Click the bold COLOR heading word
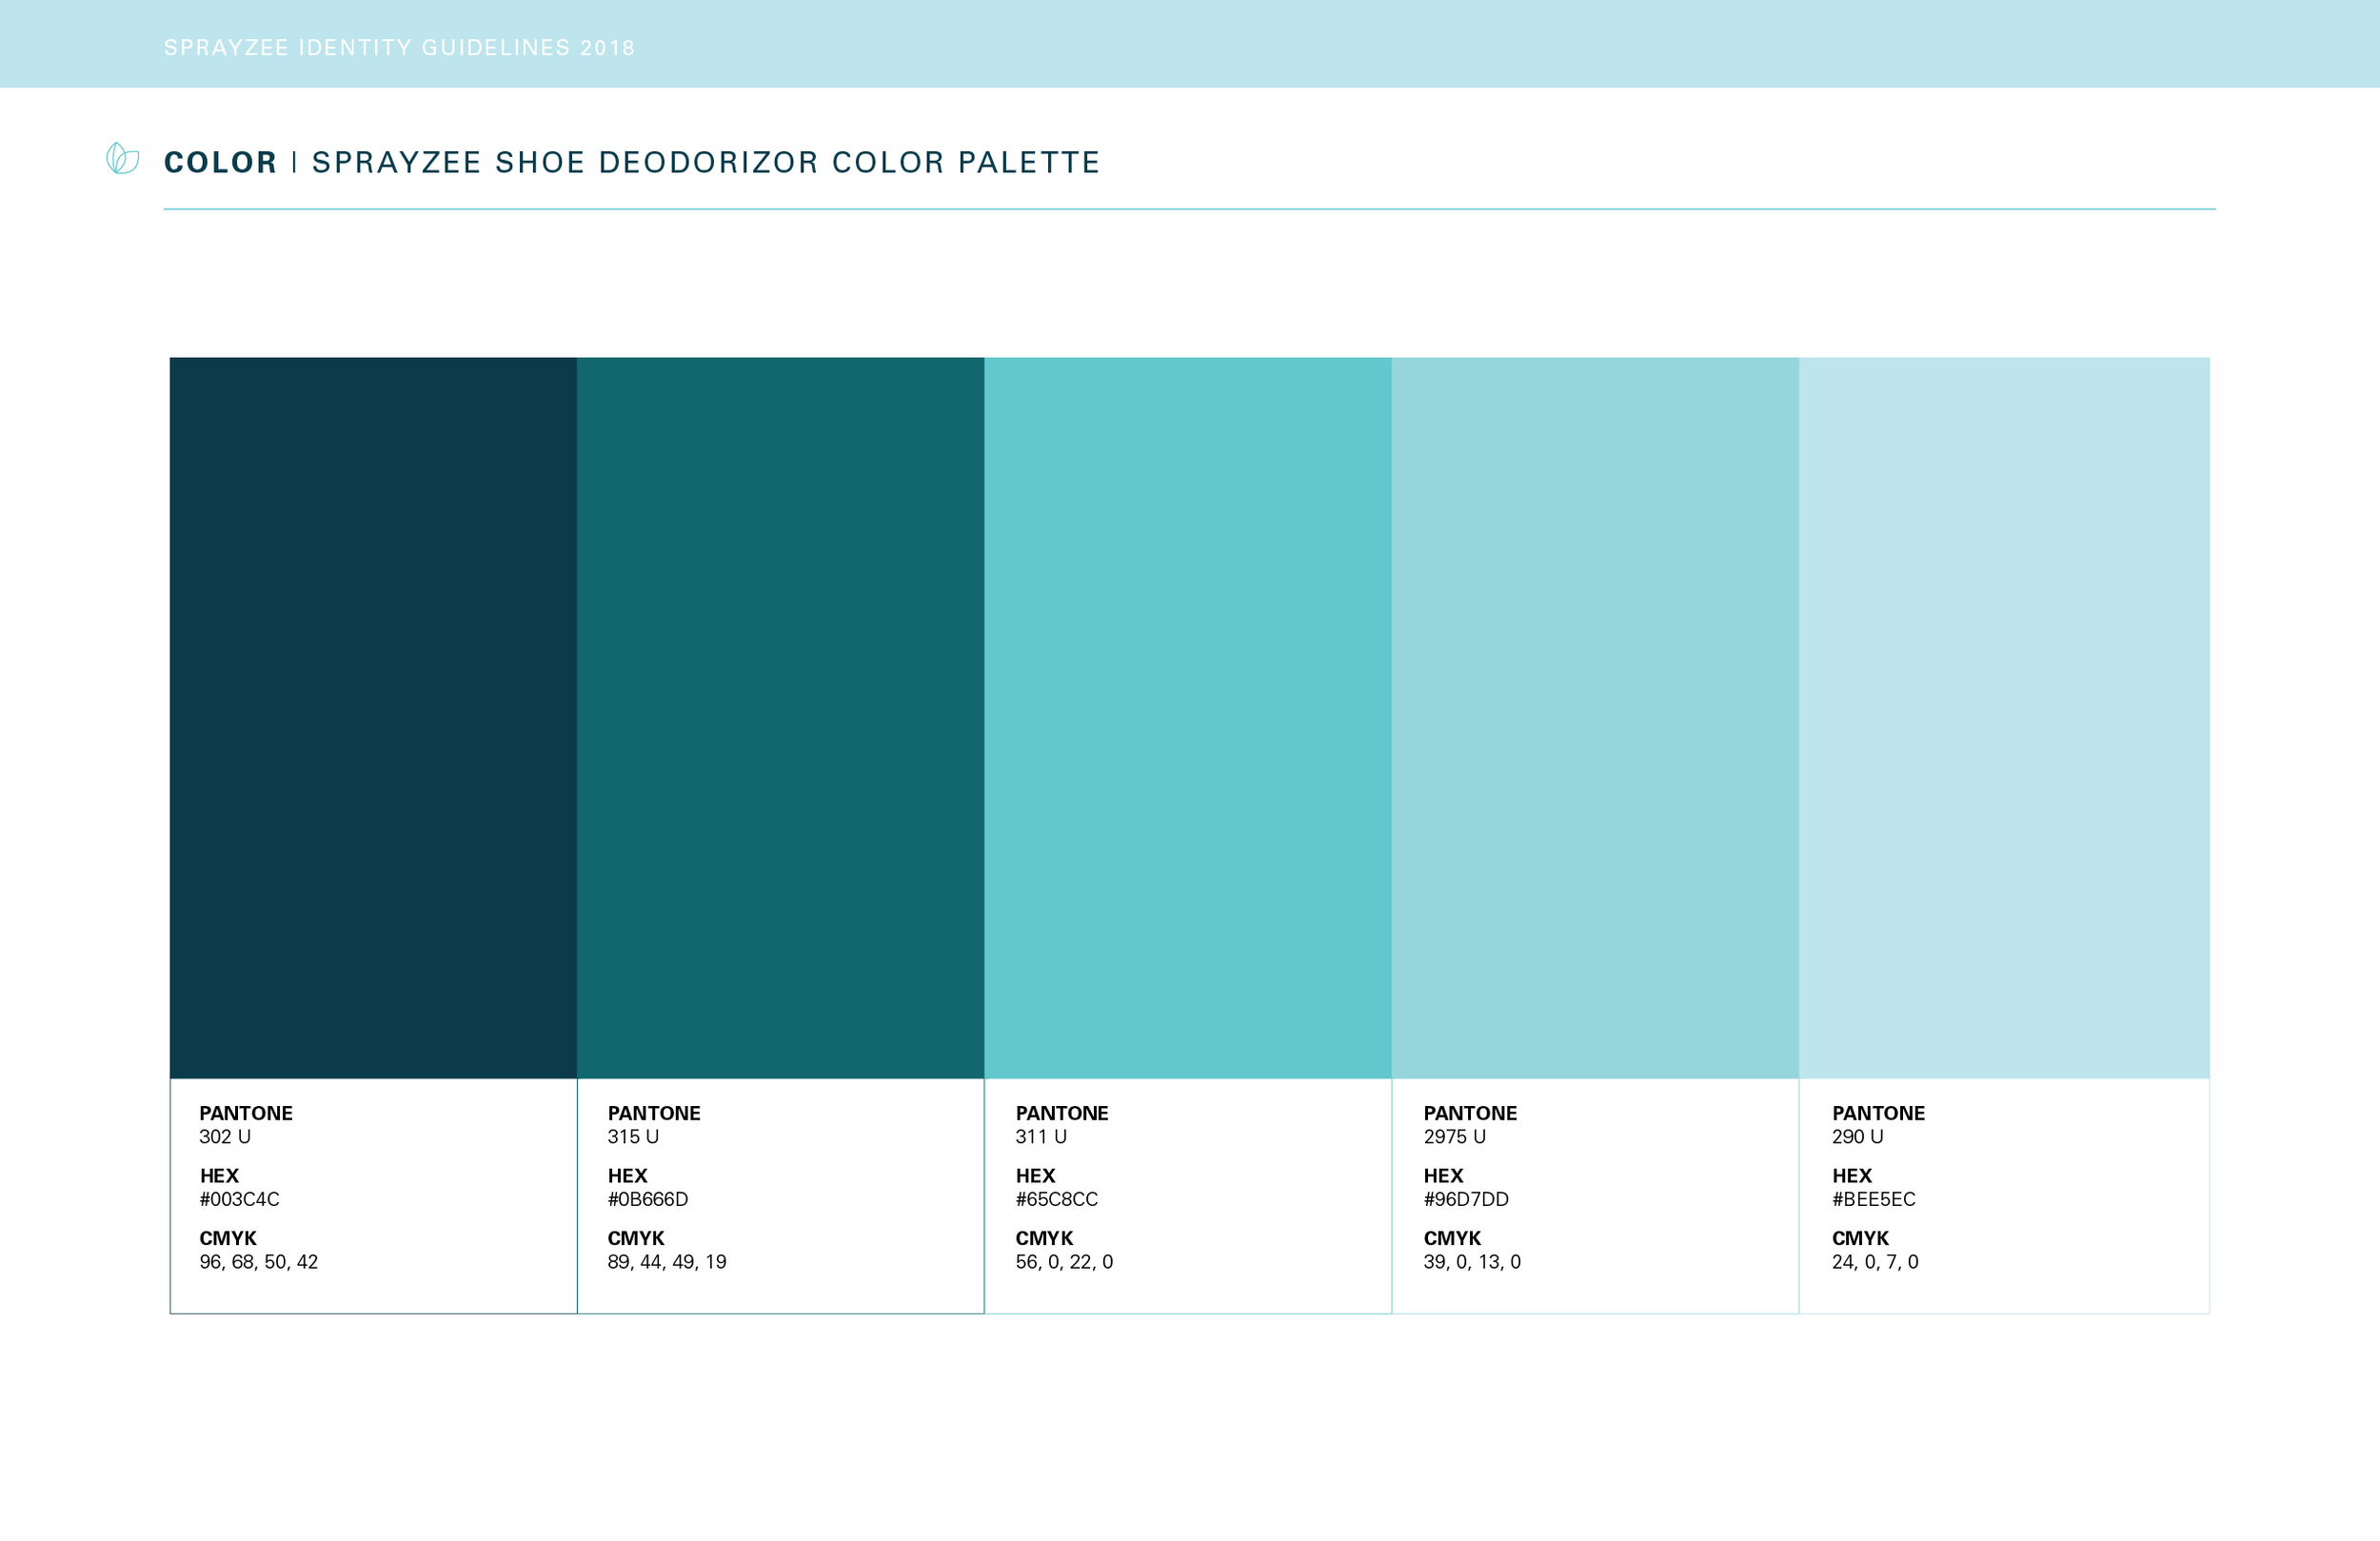2380x1541 pixels. pyautogui.click(x=220, y=162)
